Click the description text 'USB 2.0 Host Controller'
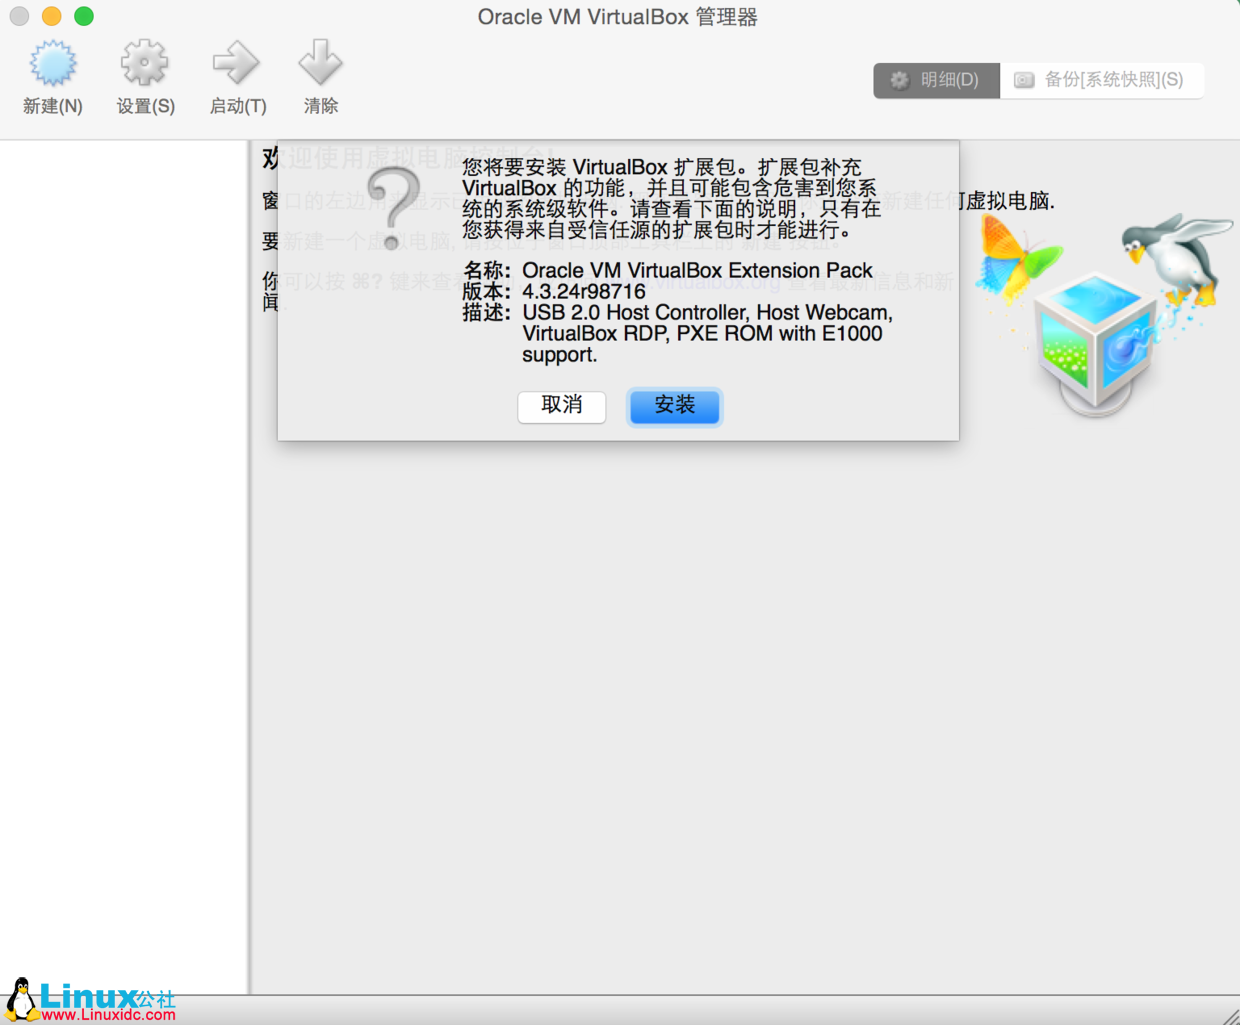Screen dimensions: 1240x1025 tap(634, 312)
